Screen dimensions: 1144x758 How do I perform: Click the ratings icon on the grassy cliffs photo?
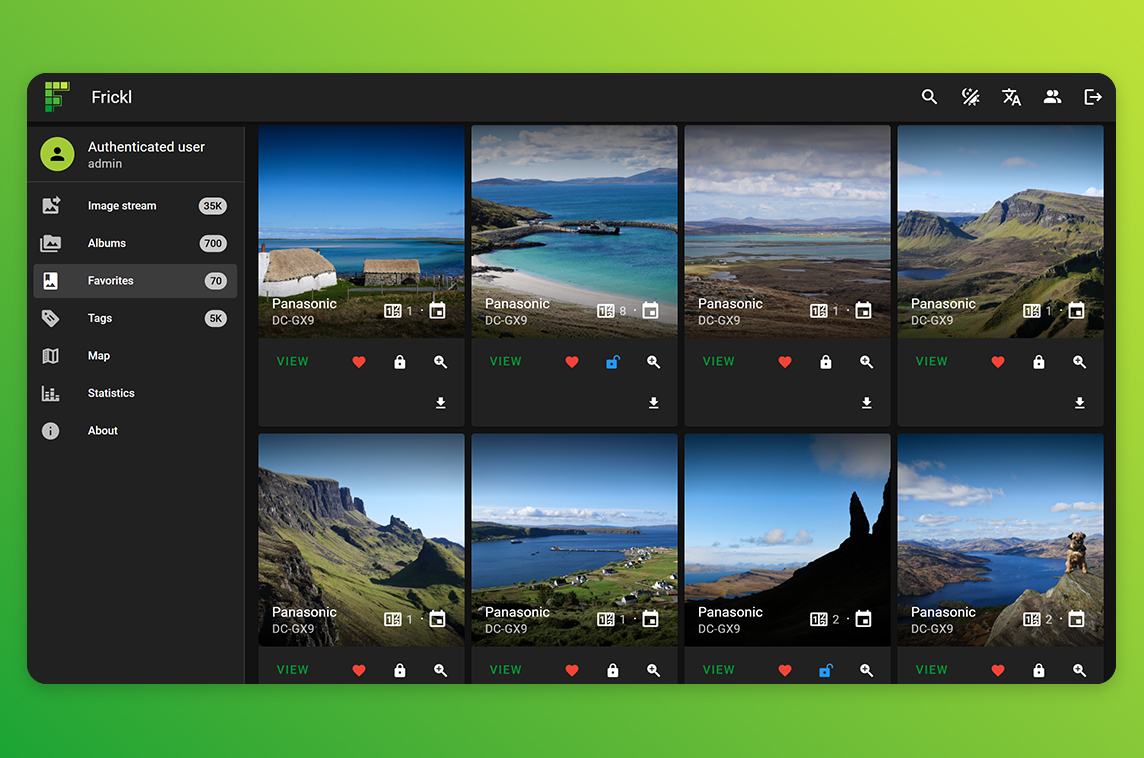[393, 620]
